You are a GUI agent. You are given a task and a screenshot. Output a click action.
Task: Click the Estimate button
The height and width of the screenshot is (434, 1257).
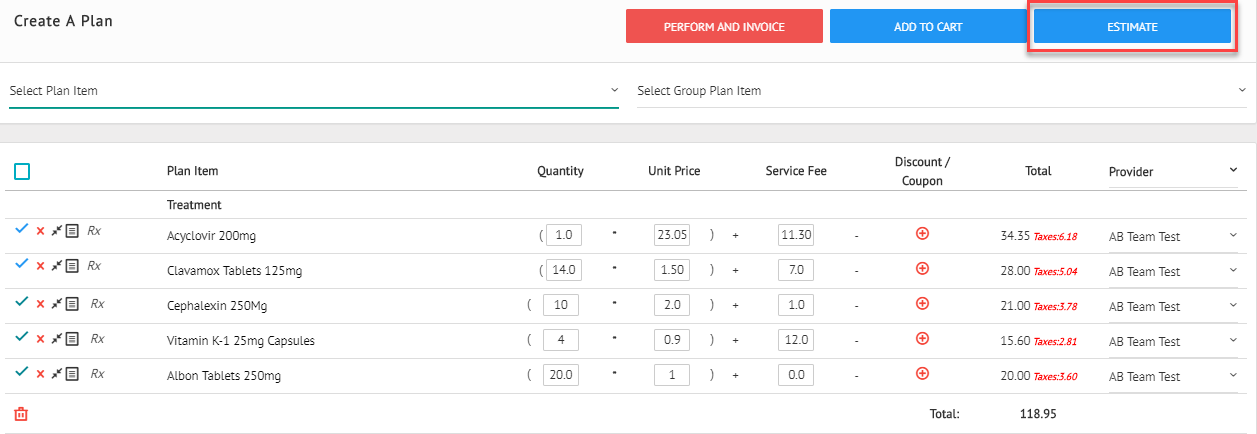click(1132, 27)
